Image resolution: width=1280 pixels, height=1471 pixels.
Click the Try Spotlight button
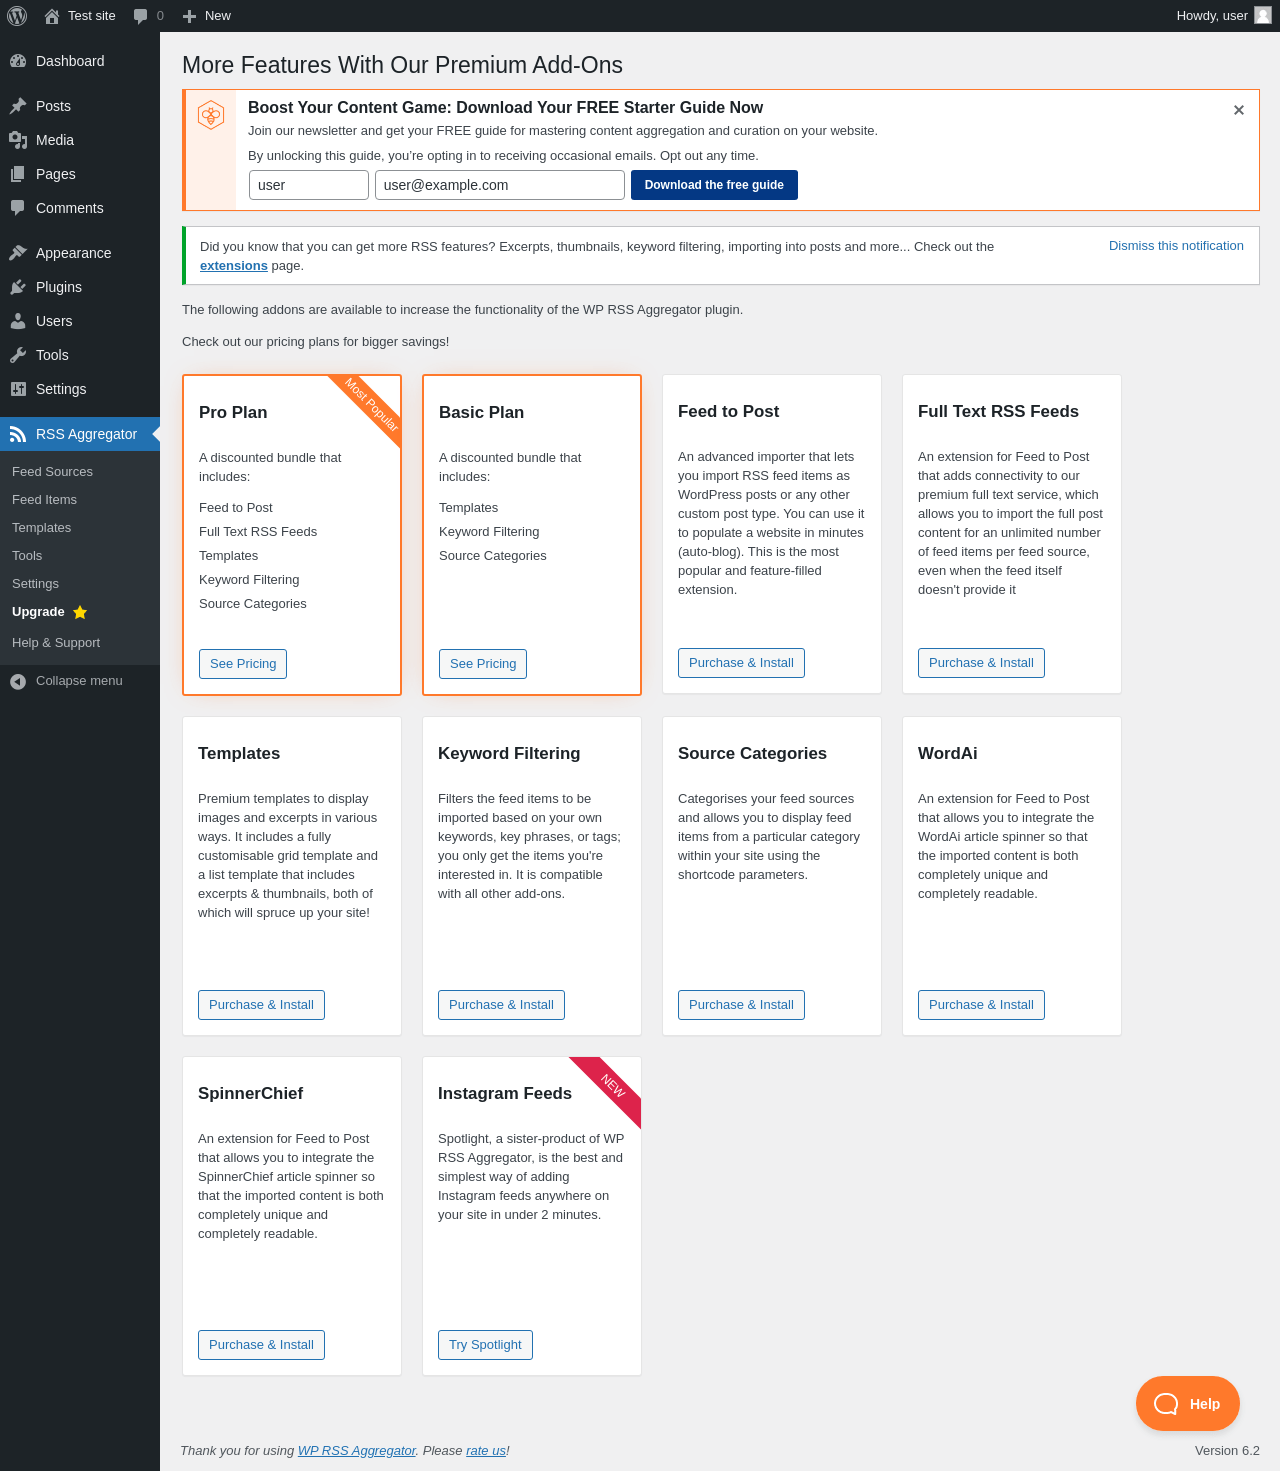485,1345
